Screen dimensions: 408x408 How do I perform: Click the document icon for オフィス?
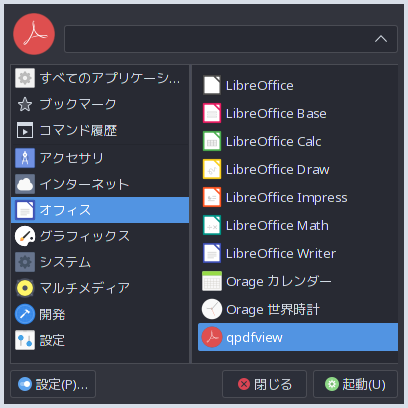25,210
